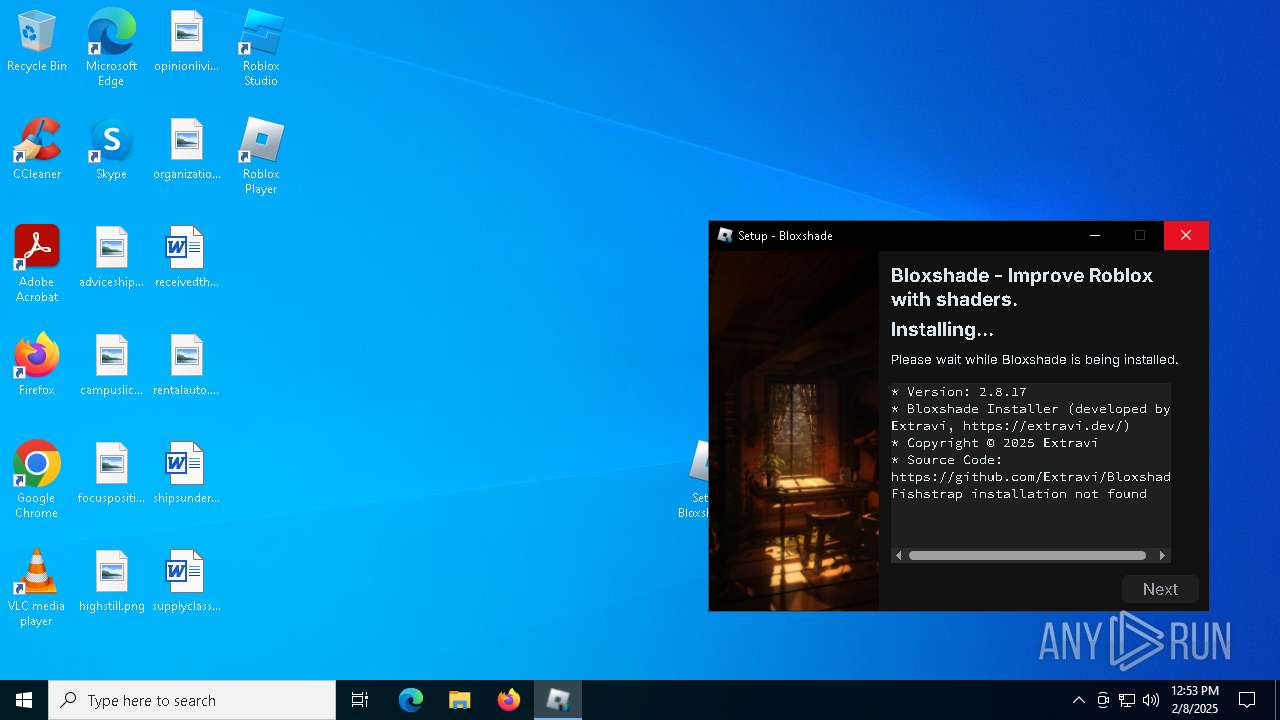
Task: Select the focuspositi... image file
Action: (x=111, y=474)
